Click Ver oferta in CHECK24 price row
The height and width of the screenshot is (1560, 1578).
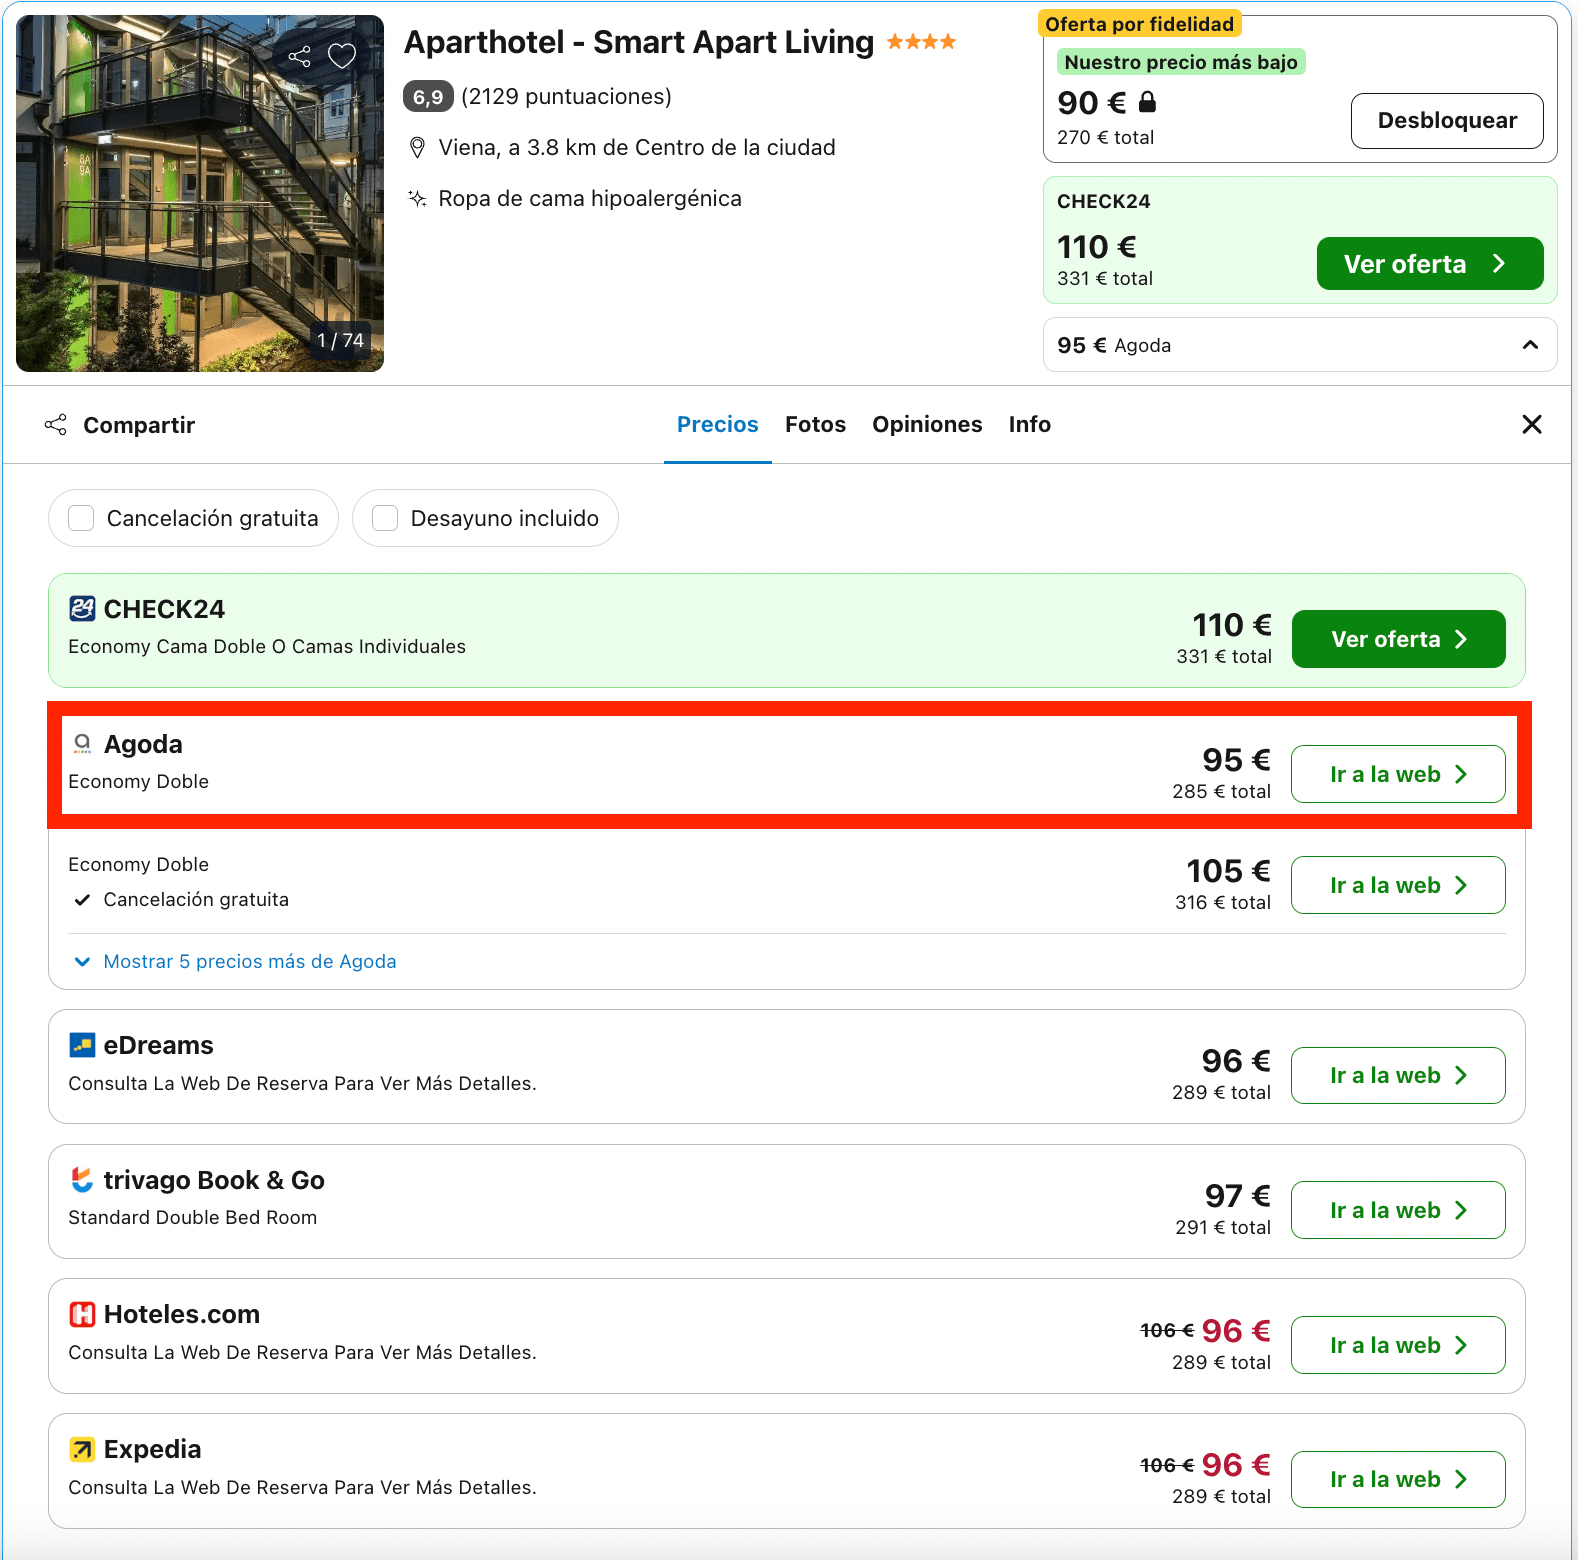(x=1398, y=639)
